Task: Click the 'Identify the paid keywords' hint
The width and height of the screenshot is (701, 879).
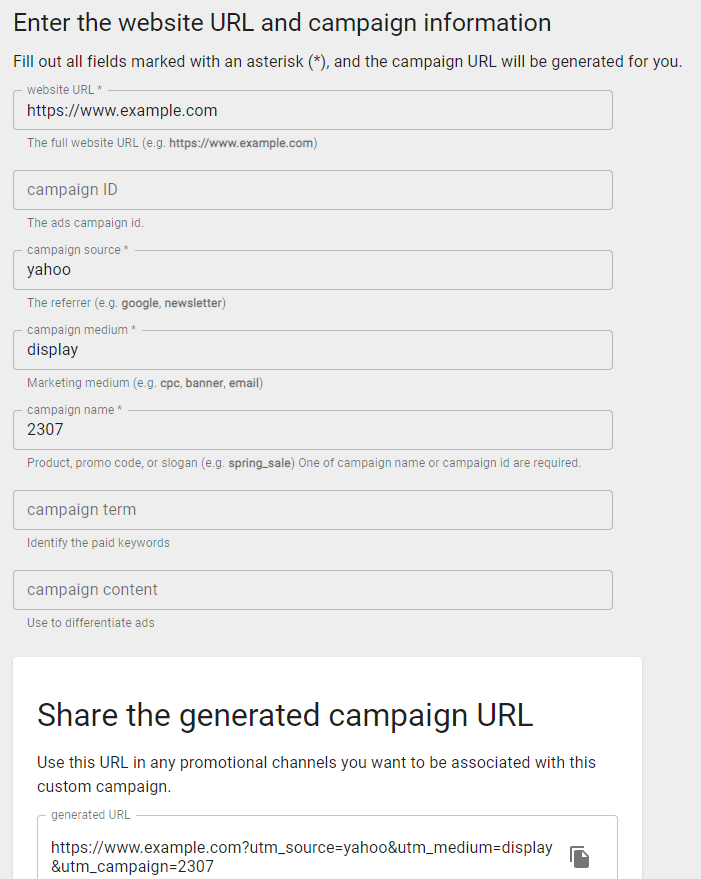Action: [x=98, y=543]
